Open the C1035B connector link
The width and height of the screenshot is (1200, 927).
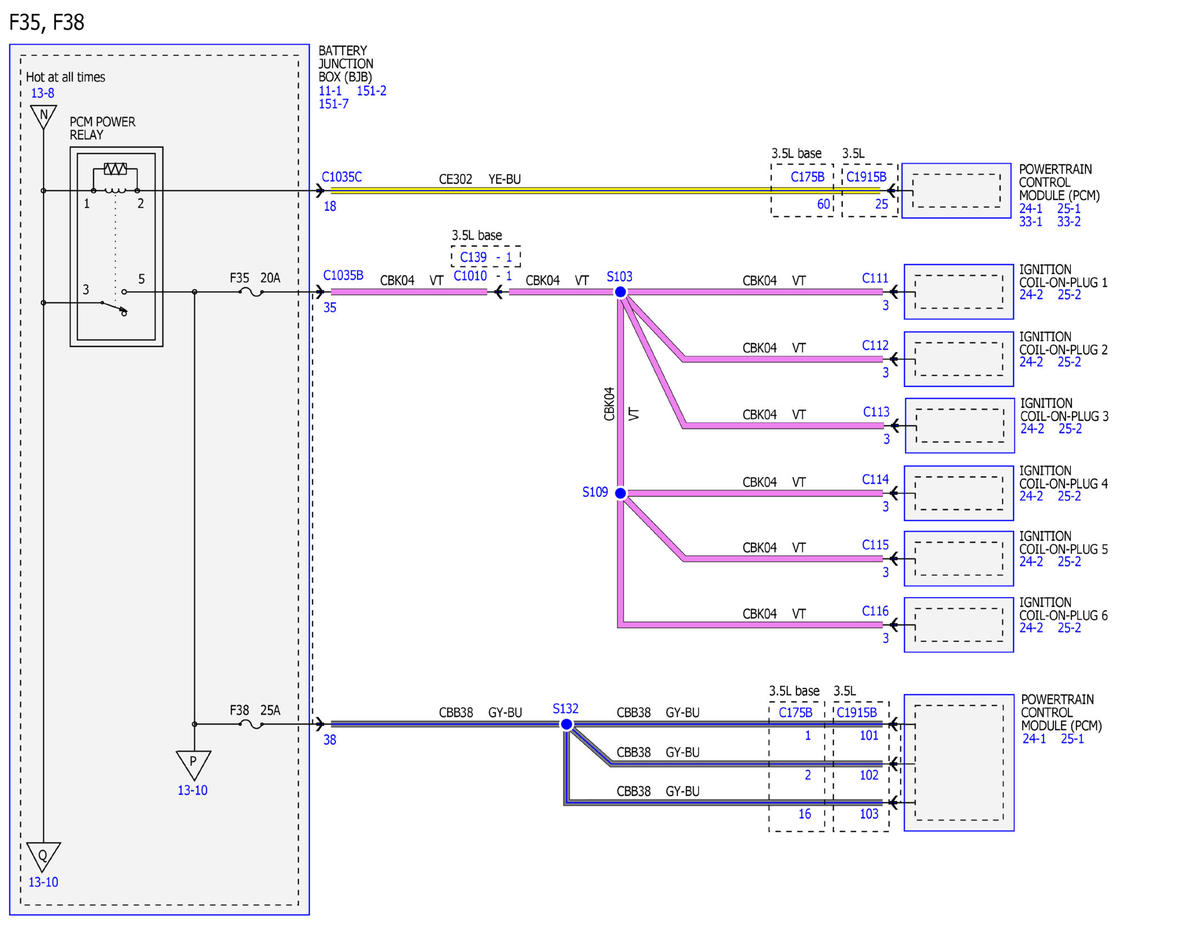coord(343,274)
